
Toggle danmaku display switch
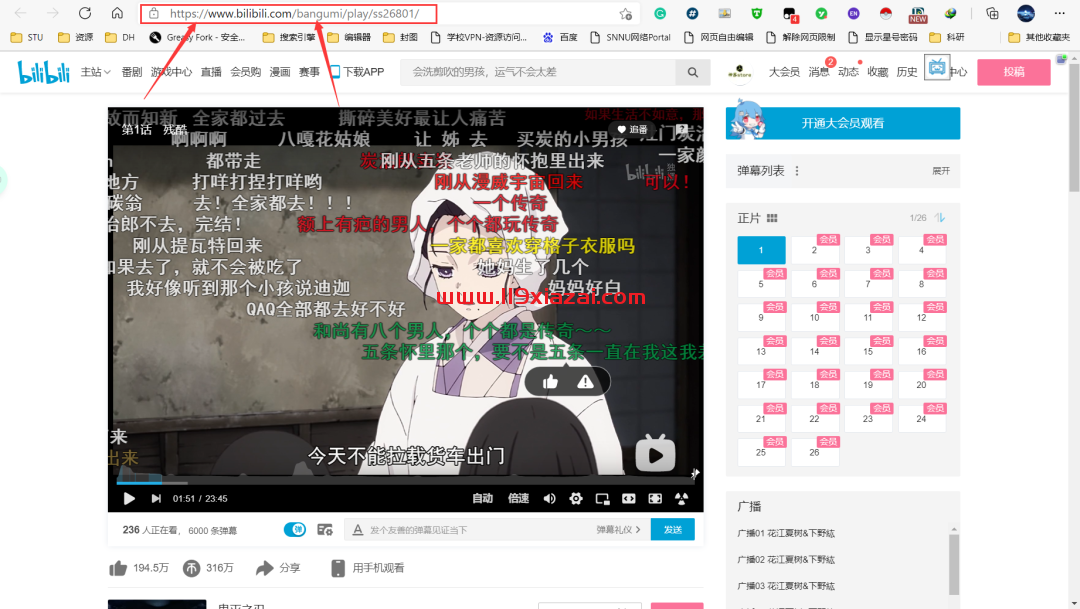pos(295,529)
